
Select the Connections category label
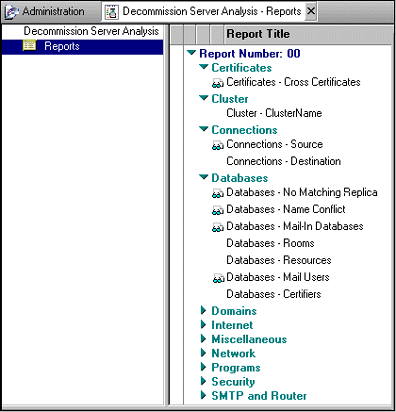pos(244,130)
